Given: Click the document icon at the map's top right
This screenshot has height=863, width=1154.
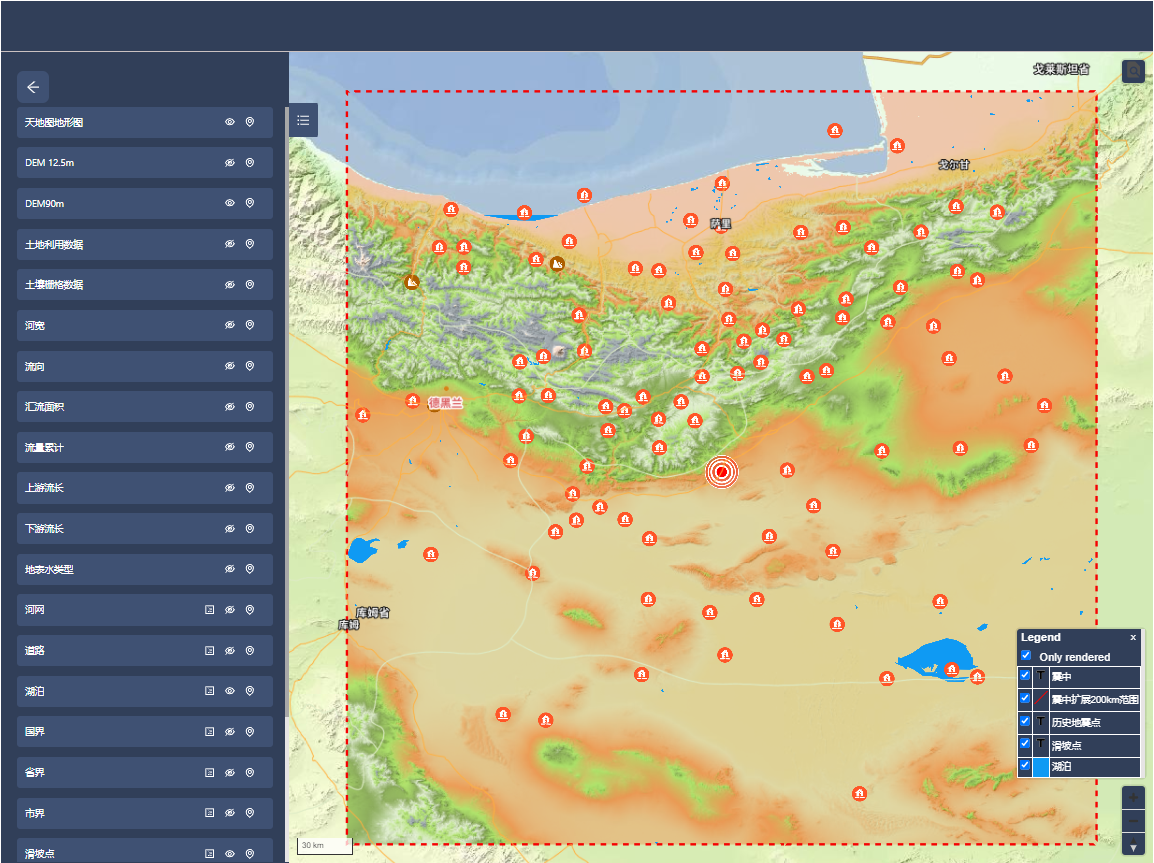Looking at the screenshot, I should [1133, 71].
